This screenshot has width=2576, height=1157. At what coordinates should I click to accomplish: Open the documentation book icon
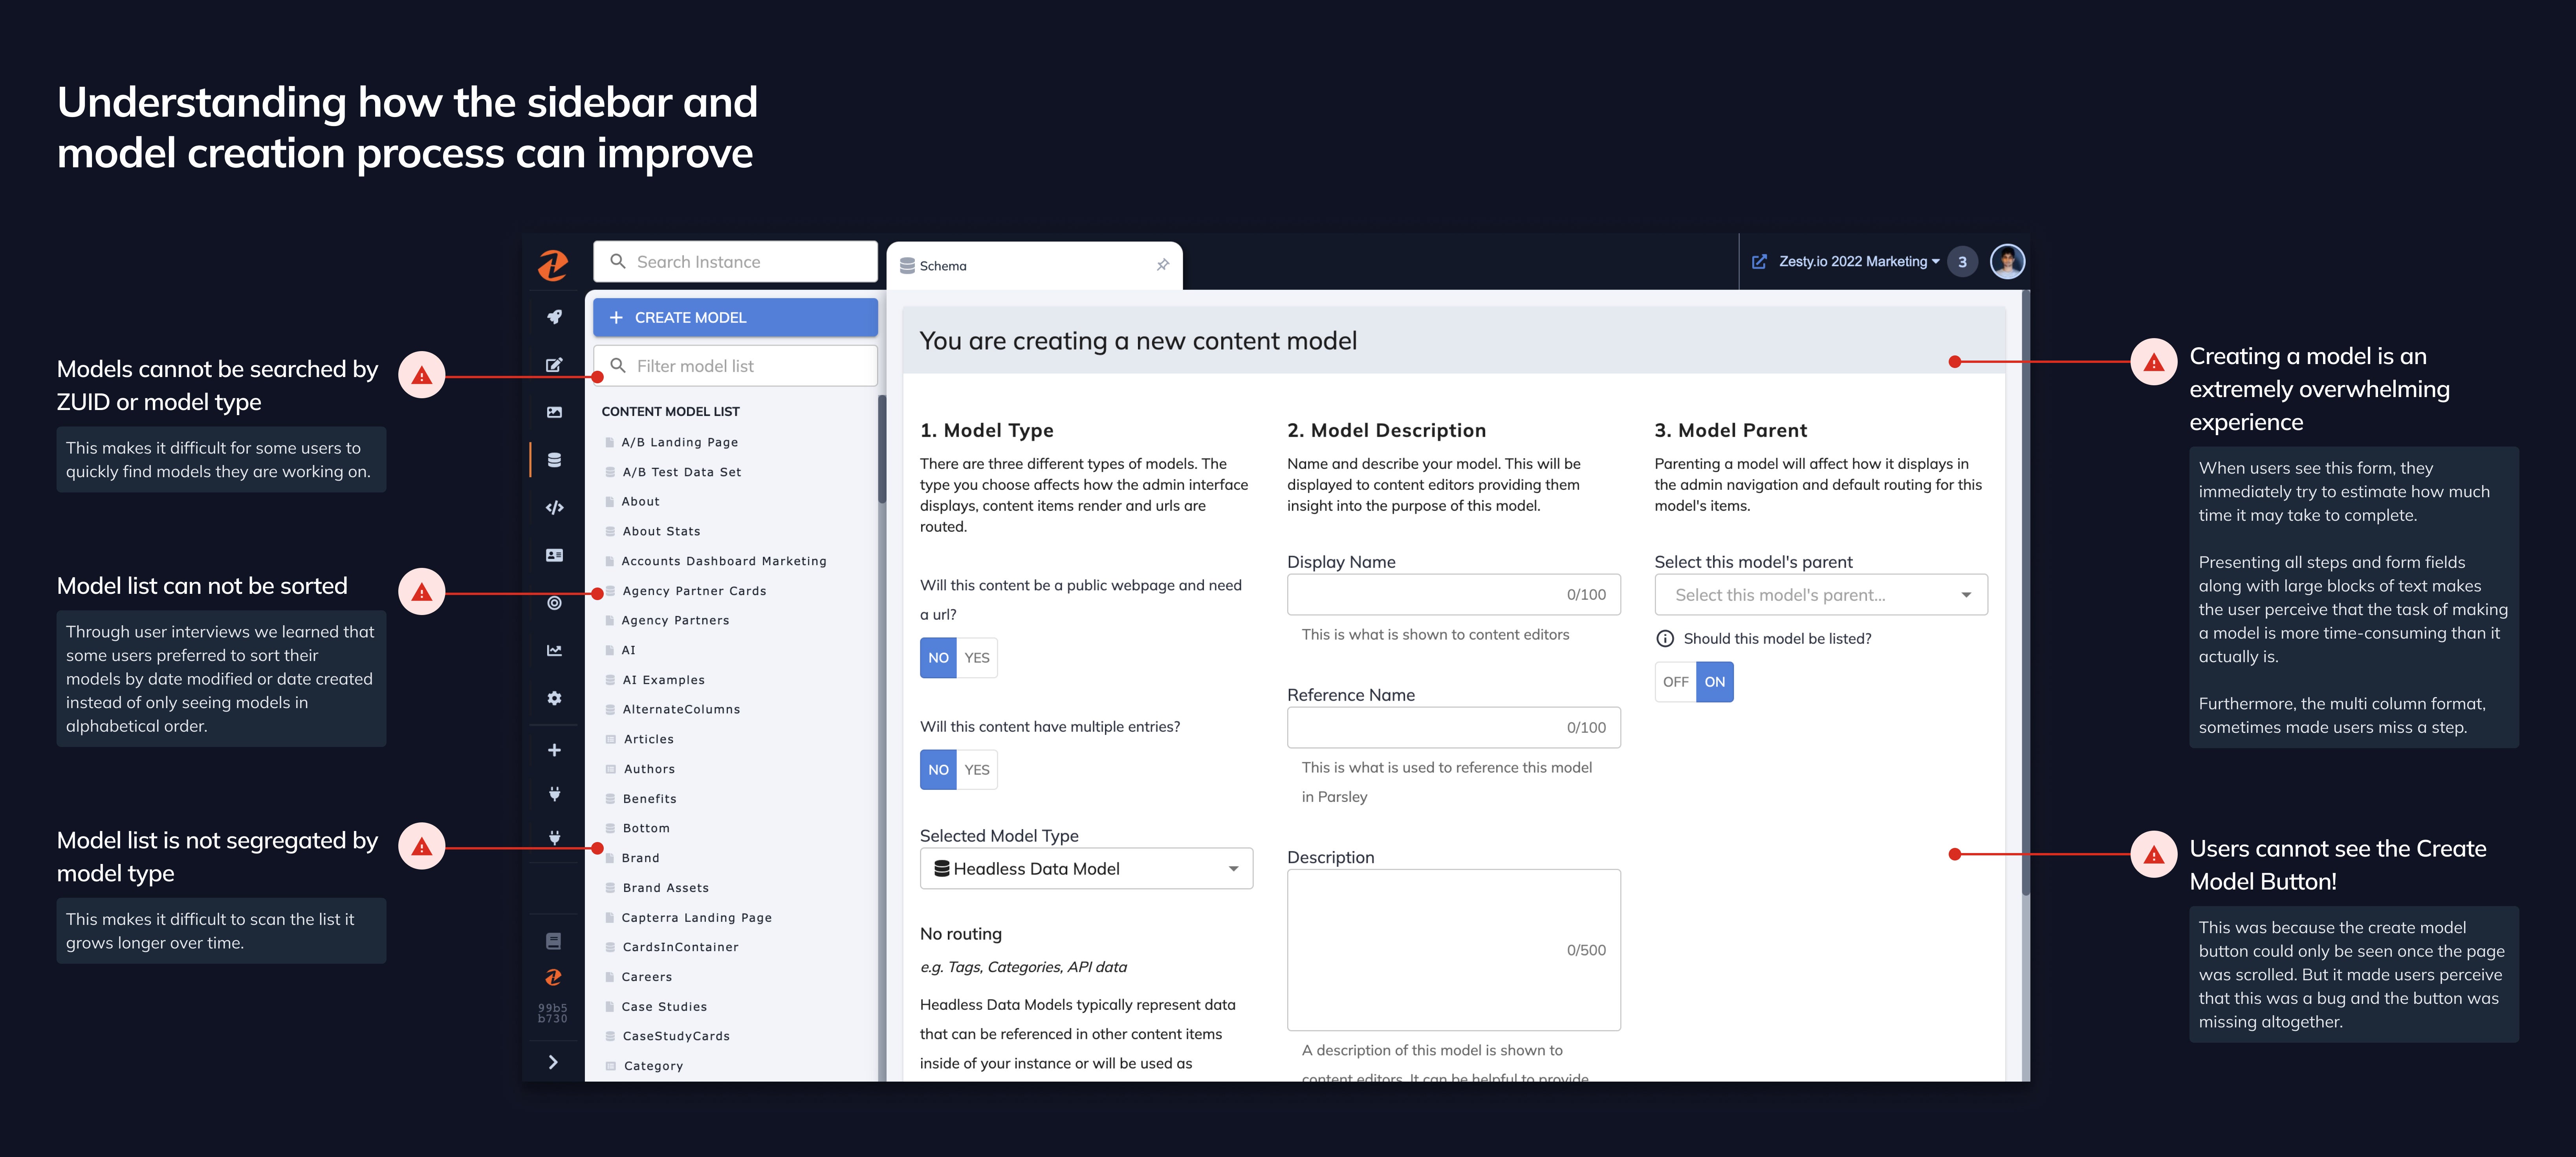(x=554, y=941)
